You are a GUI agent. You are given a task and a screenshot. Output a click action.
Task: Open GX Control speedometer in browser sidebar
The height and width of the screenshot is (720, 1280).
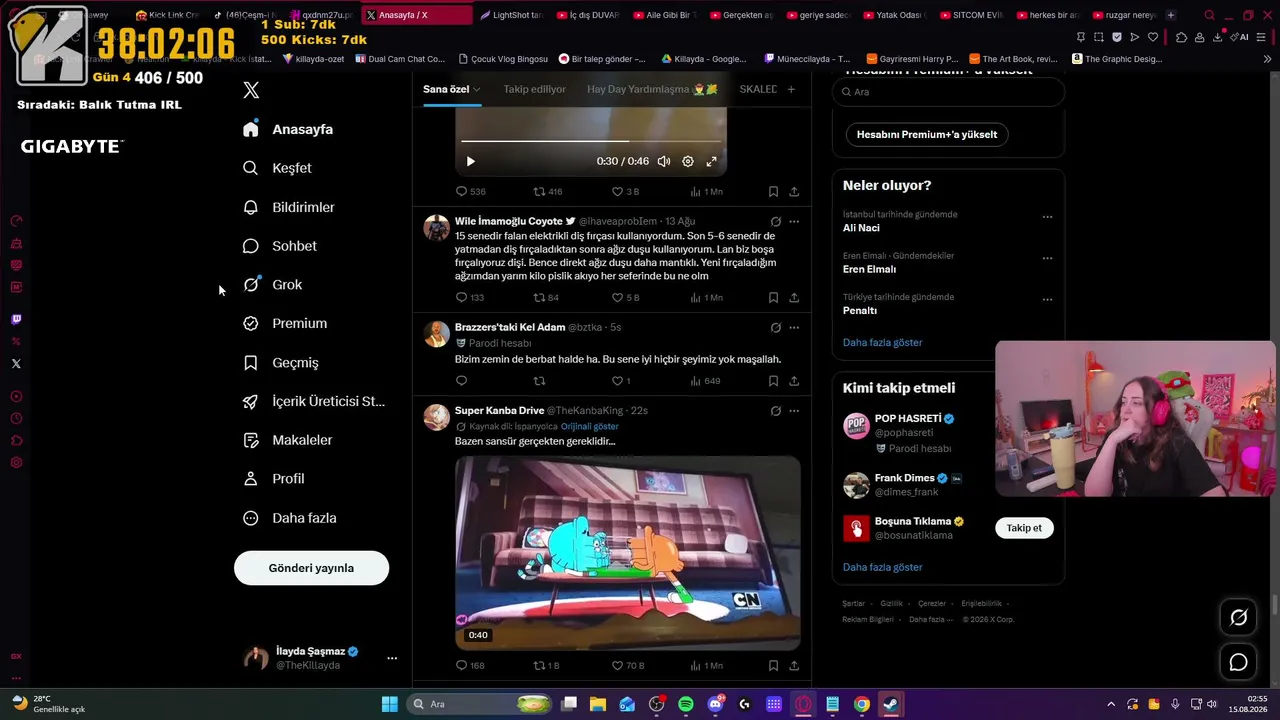point(16,221)
